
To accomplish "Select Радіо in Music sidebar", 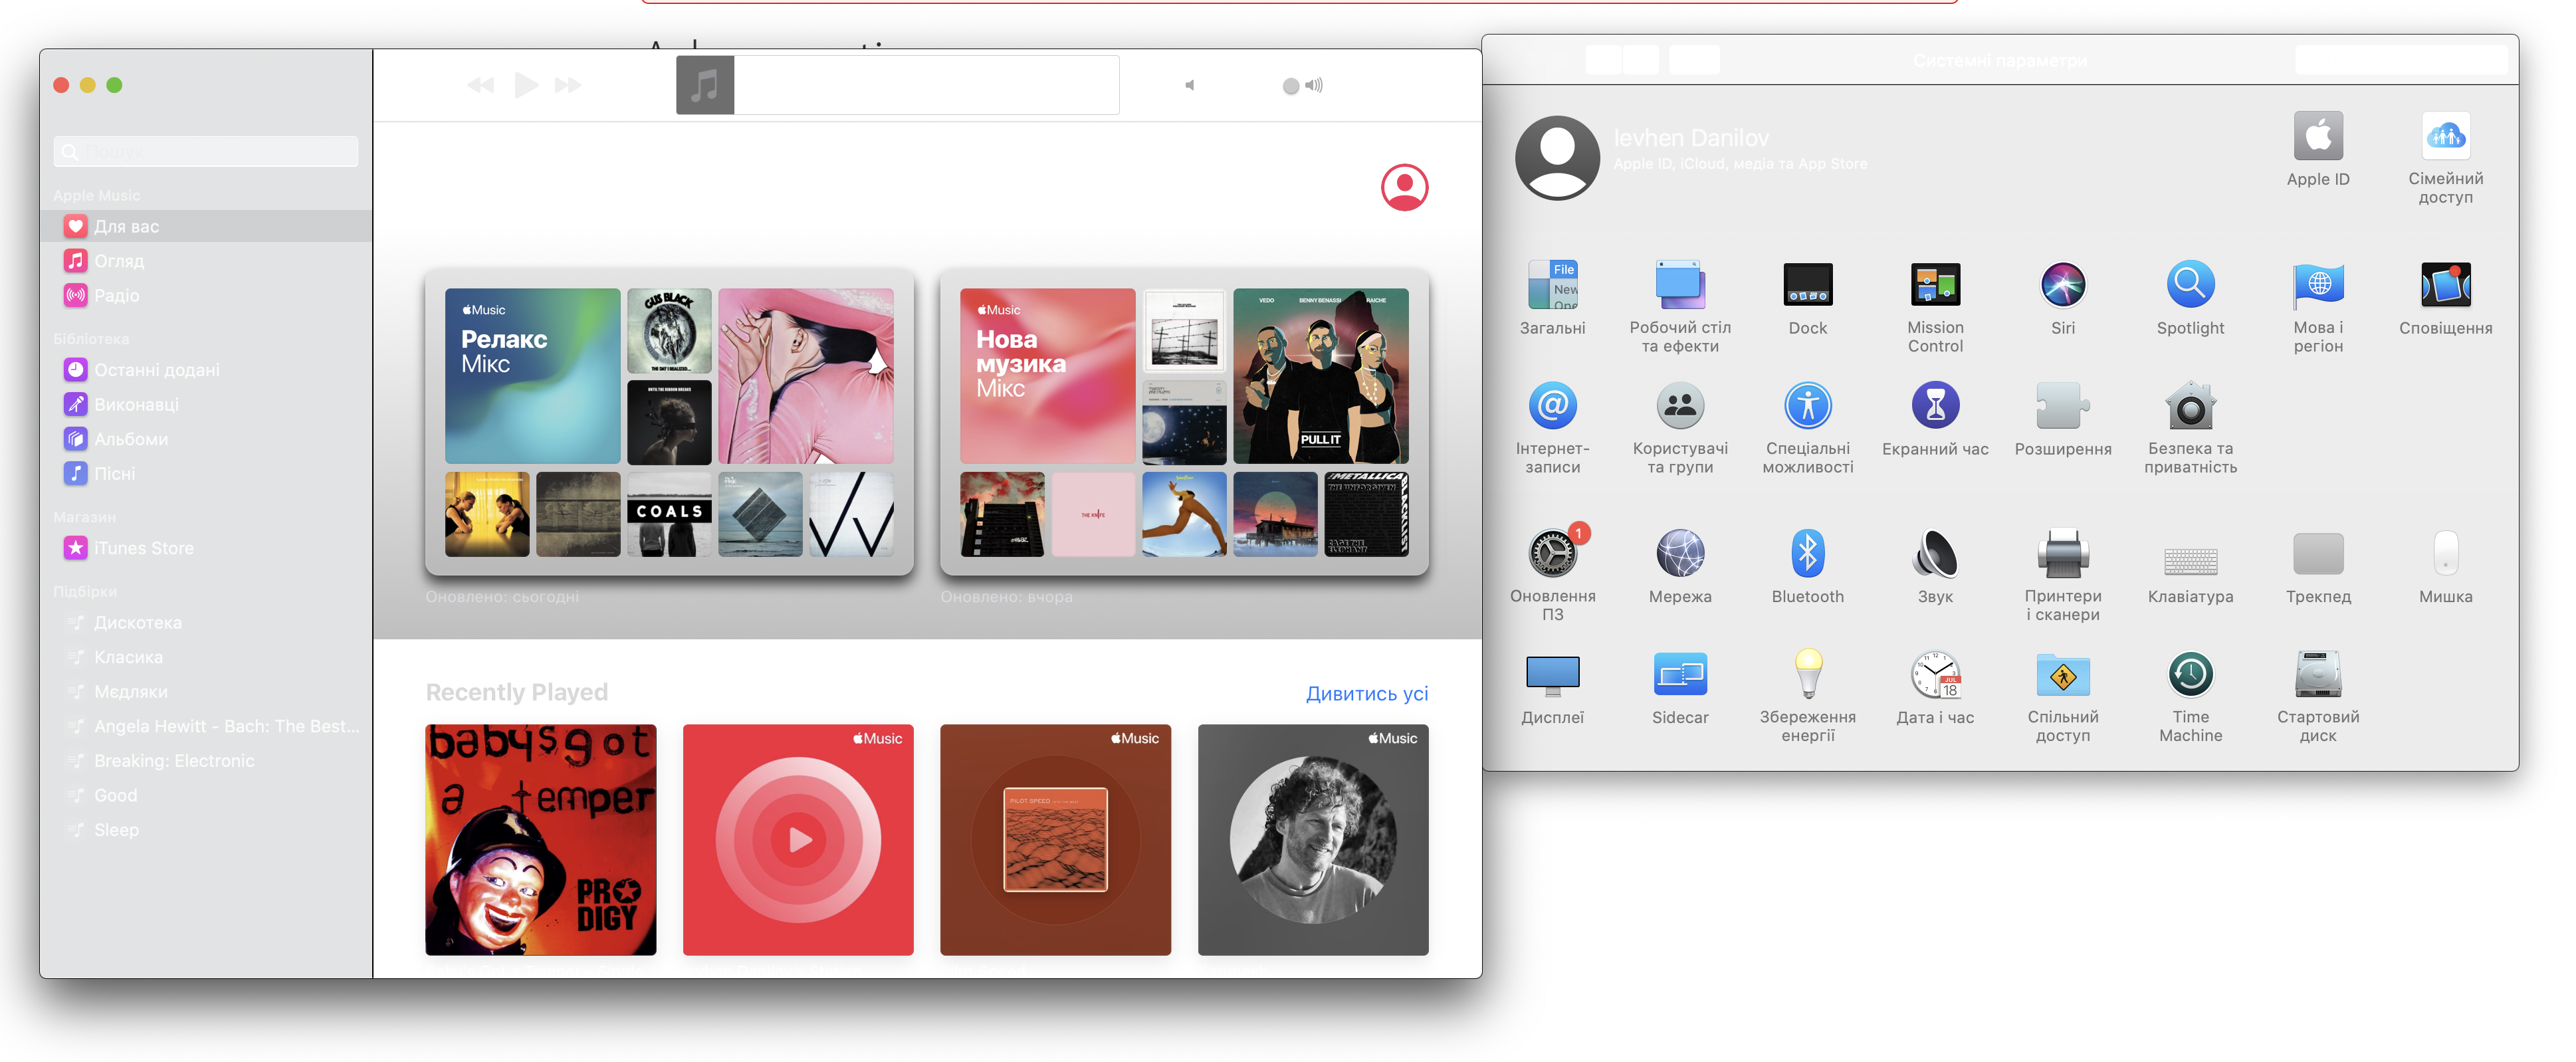I will [117, 296].
